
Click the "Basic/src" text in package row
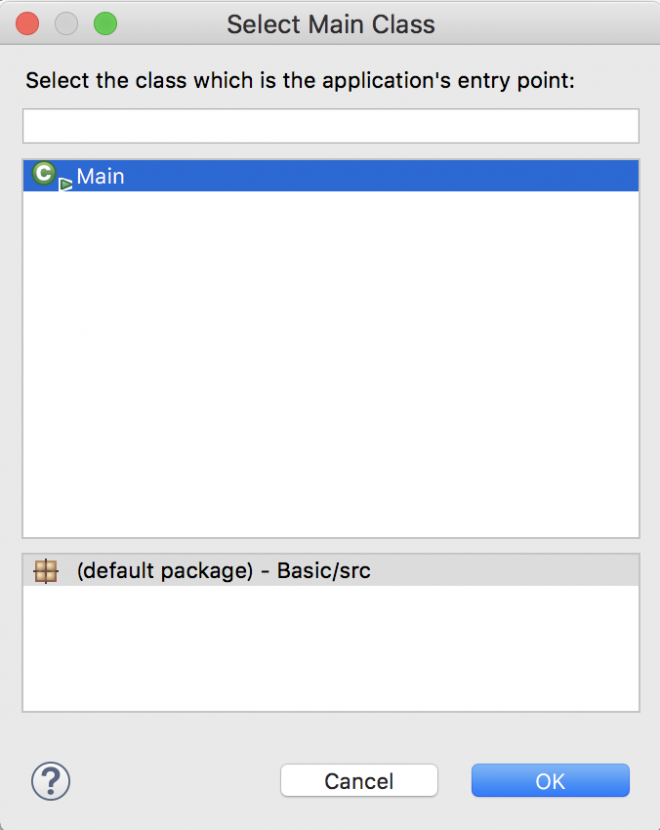pyautogui.click(x=324, y=572)
